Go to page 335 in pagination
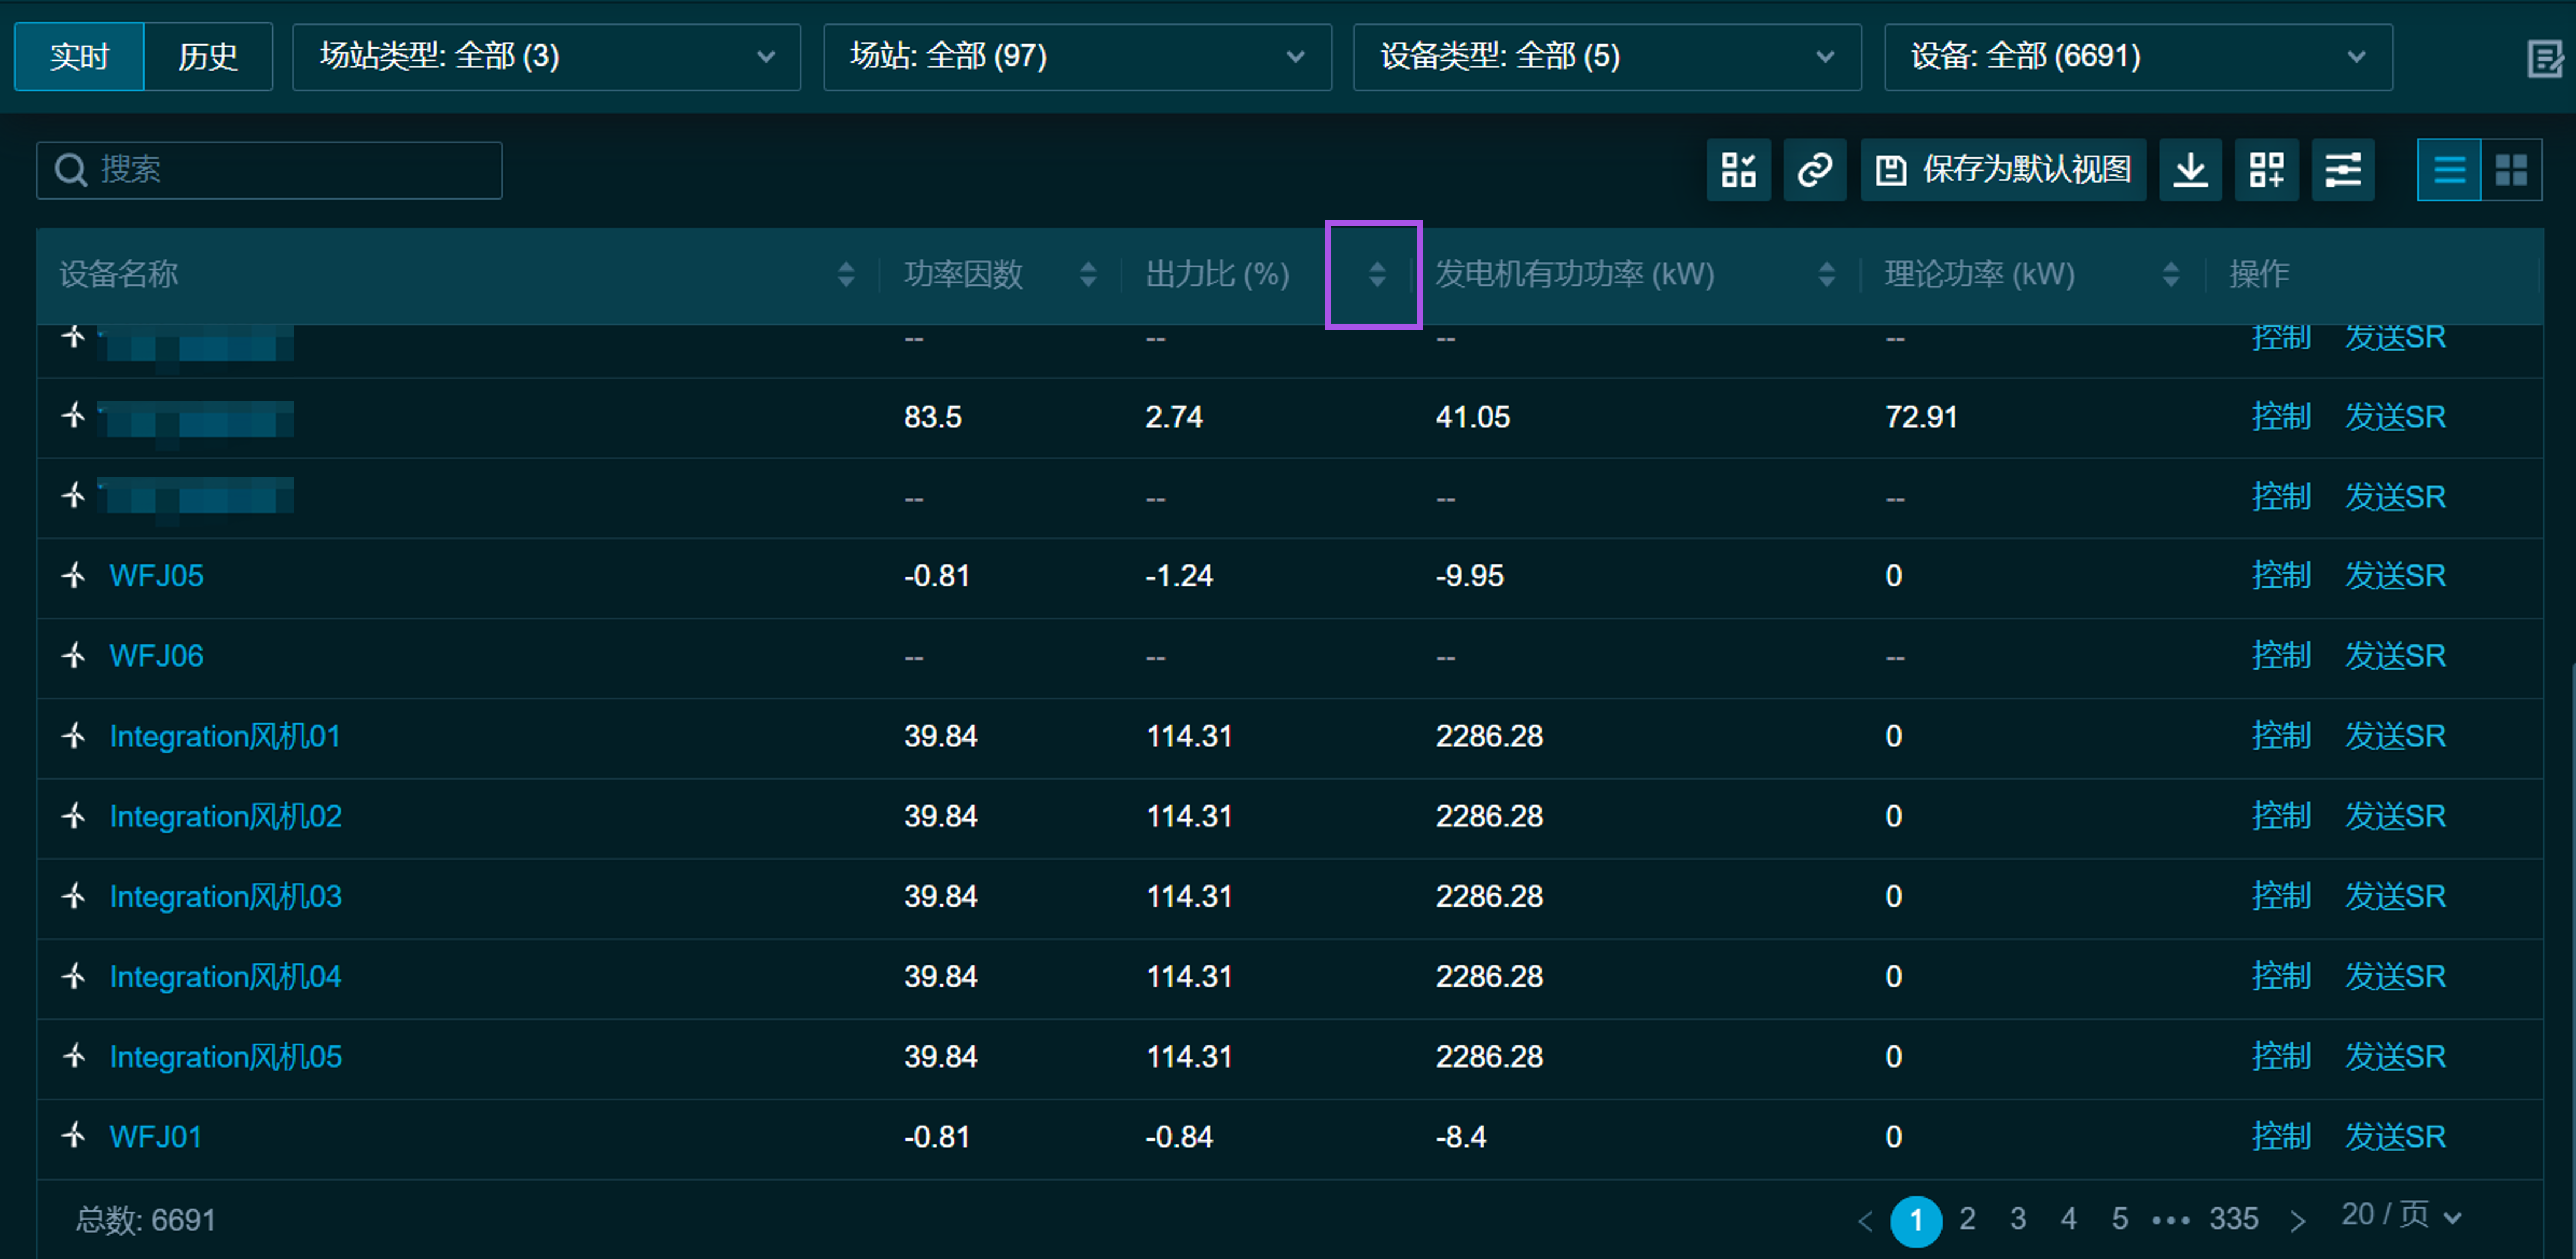 coord(2233,1219)
